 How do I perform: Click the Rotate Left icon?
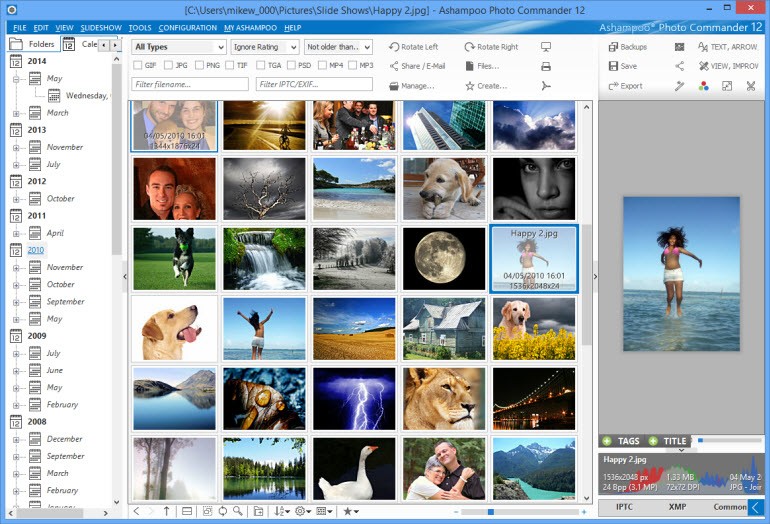393,47
